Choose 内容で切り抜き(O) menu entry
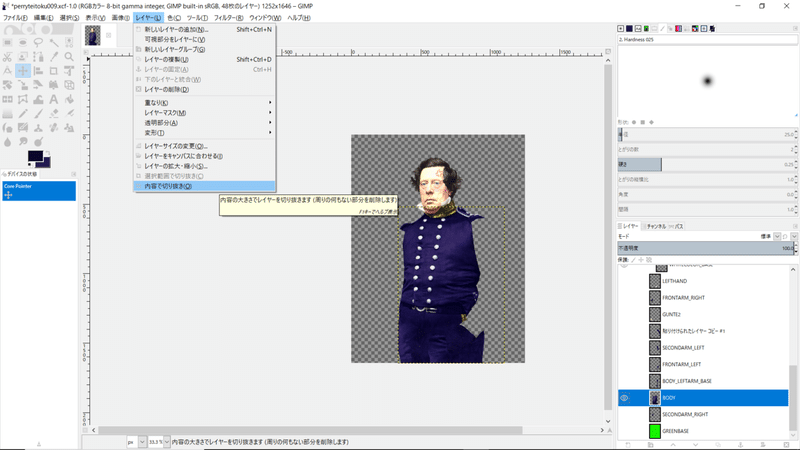Screen dimensions: 800x450 204,186
